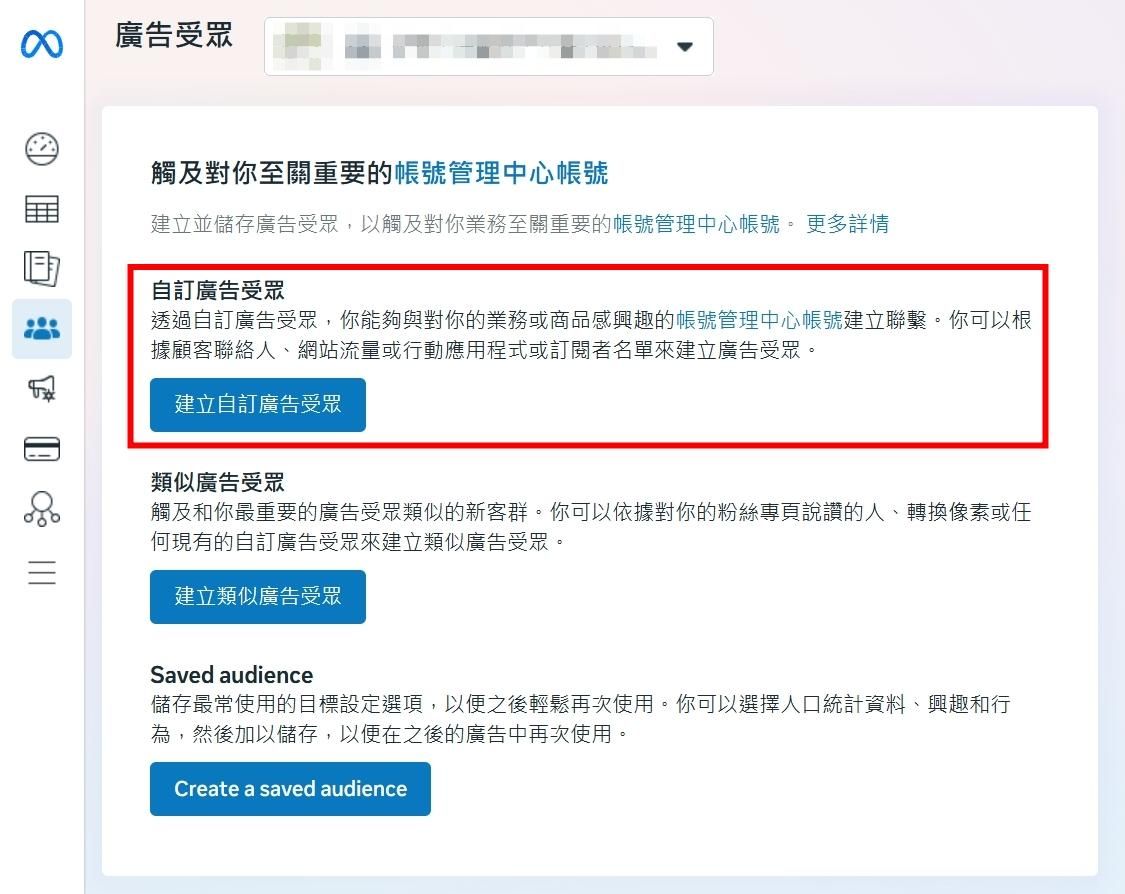Viewport: 1125px width, 894px height.
Task: Open the all tools hamburger menu
Action: point(42,572)
